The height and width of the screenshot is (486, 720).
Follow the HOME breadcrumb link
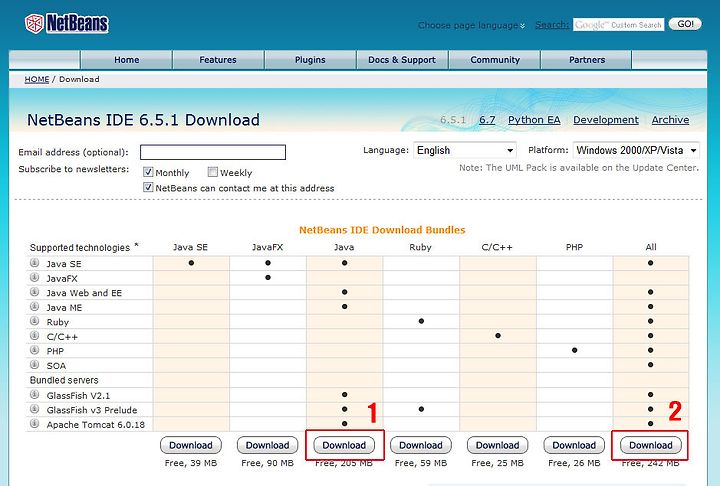pos(37,79)
